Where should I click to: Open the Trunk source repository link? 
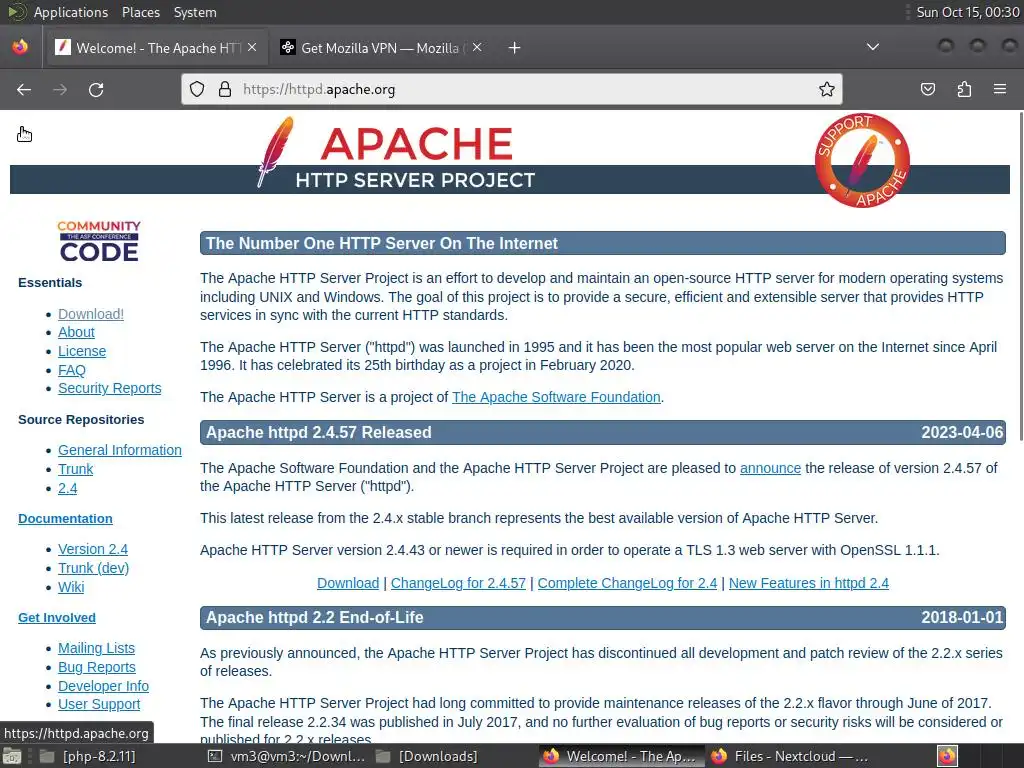pyautogui.click(x=76, y=470)
